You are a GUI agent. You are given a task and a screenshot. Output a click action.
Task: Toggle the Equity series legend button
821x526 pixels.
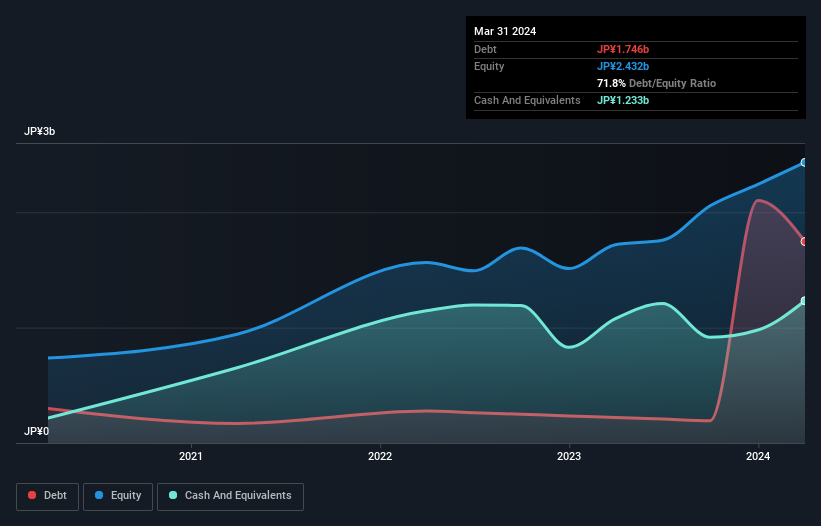tap(118, 496)
